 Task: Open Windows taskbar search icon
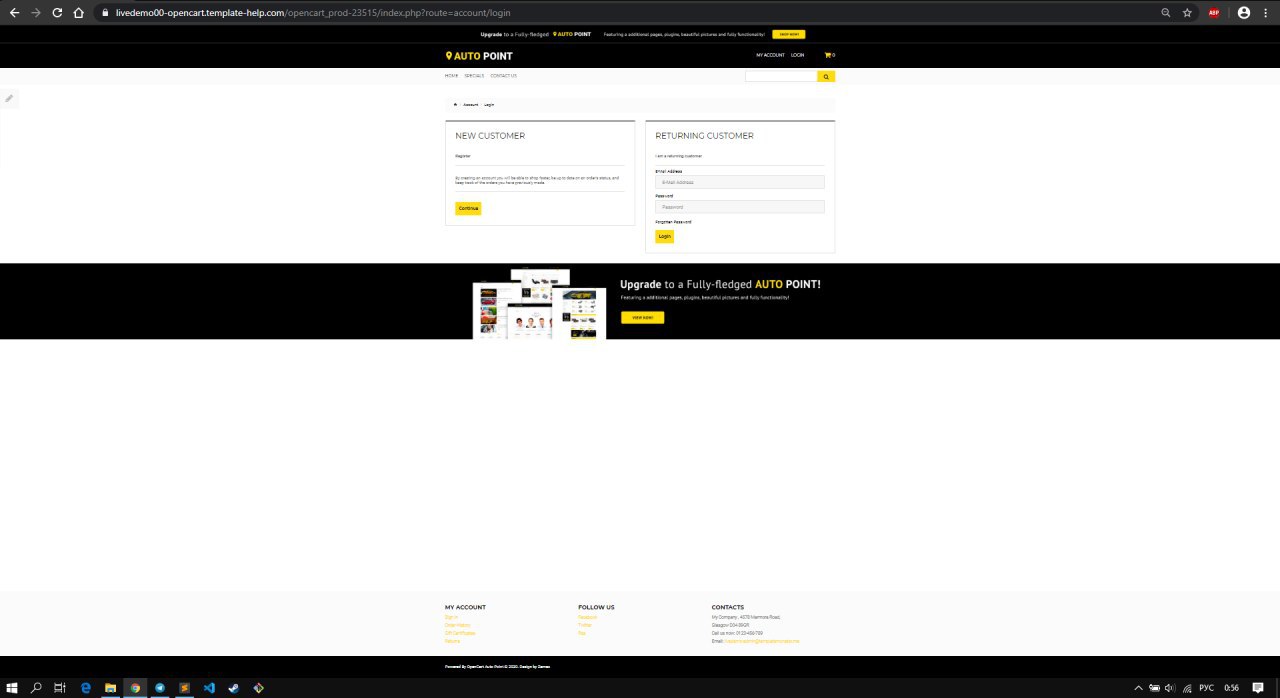(x=37, y=687)
